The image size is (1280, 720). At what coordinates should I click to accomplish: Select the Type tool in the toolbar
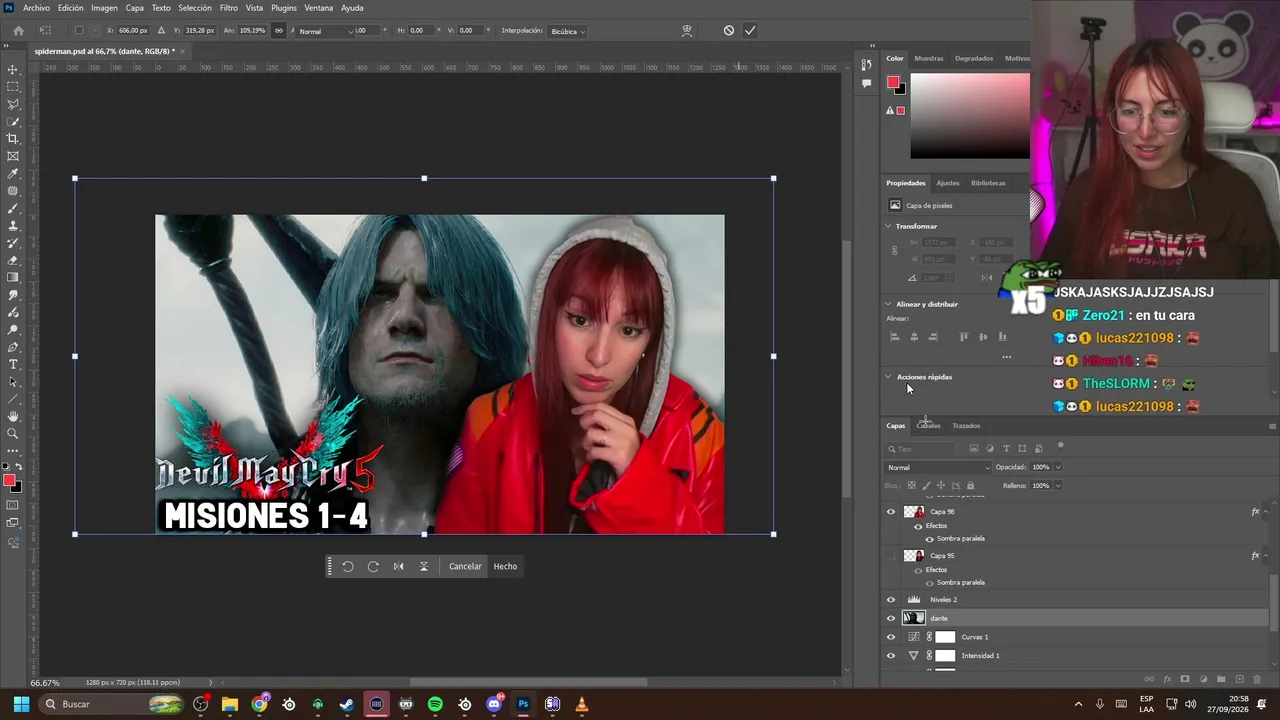click(13, 365)
